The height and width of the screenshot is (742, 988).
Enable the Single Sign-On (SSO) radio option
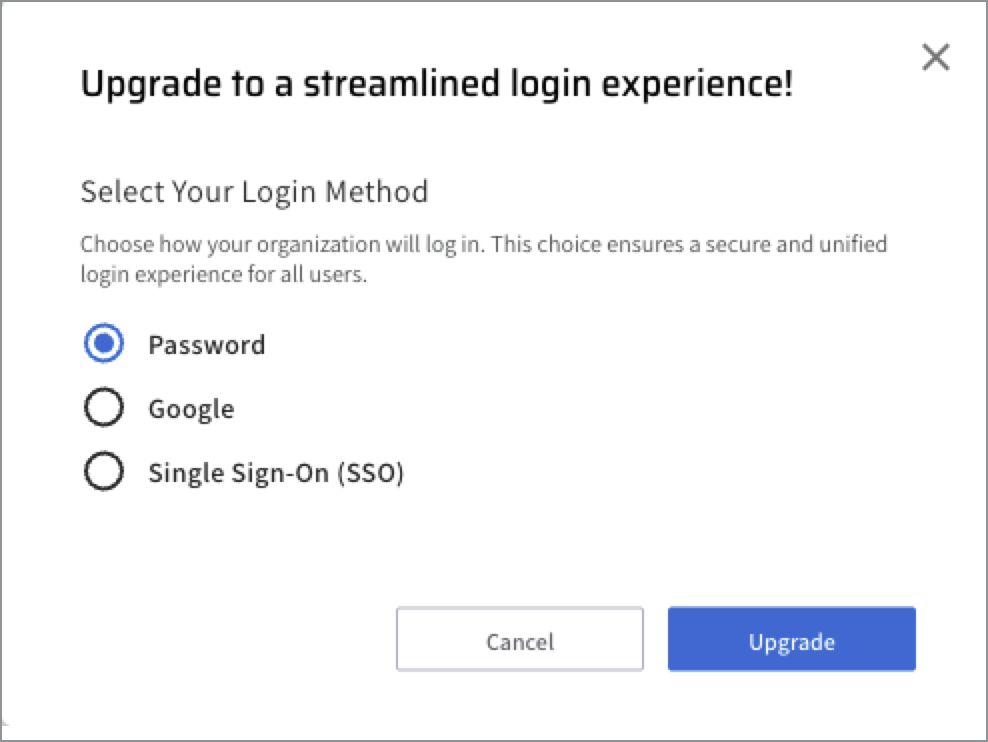point(105,472)
